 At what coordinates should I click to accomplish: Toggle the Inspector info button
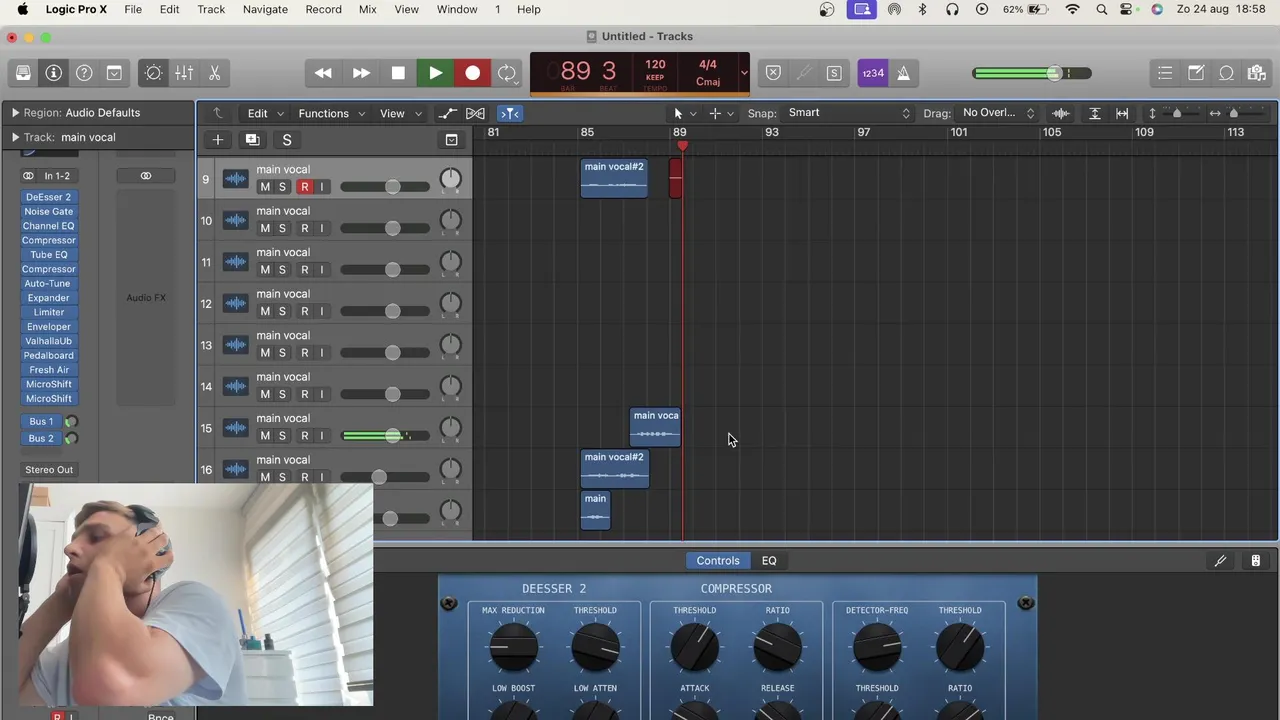(x=54, y=73)
